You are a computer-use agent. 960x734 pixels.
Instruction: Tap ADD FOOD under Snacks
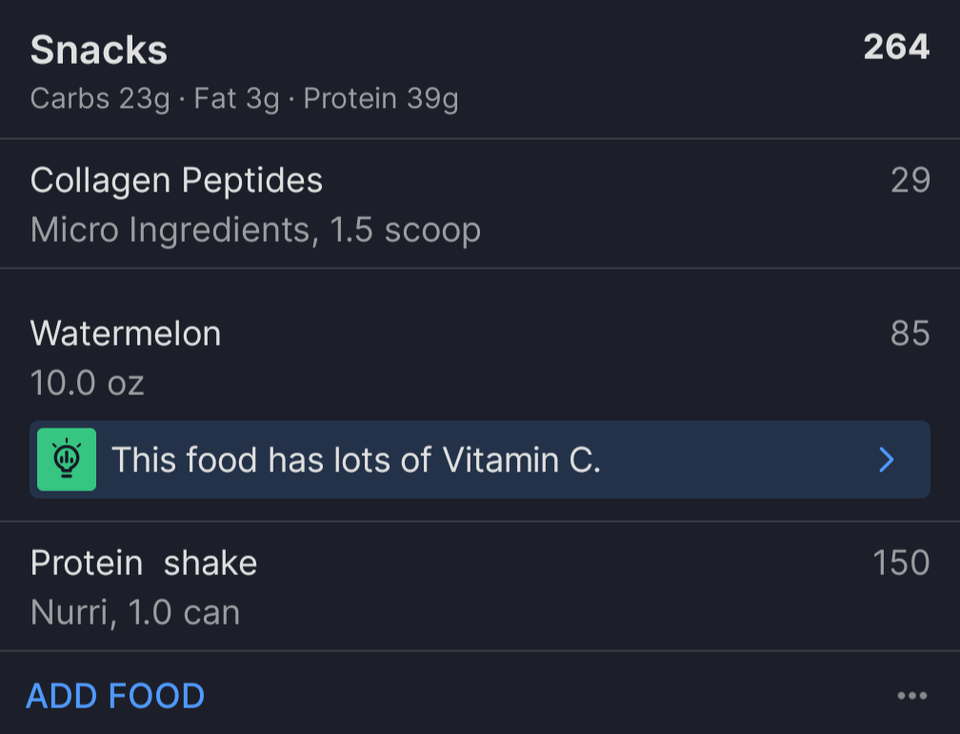(x=115, y=696)
